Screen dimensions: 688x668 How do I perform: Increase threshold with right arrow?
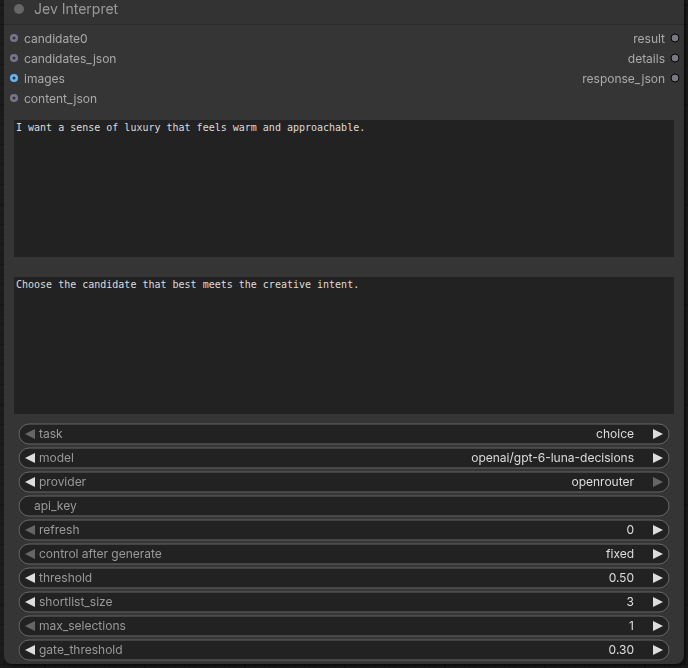click(657, 578)
